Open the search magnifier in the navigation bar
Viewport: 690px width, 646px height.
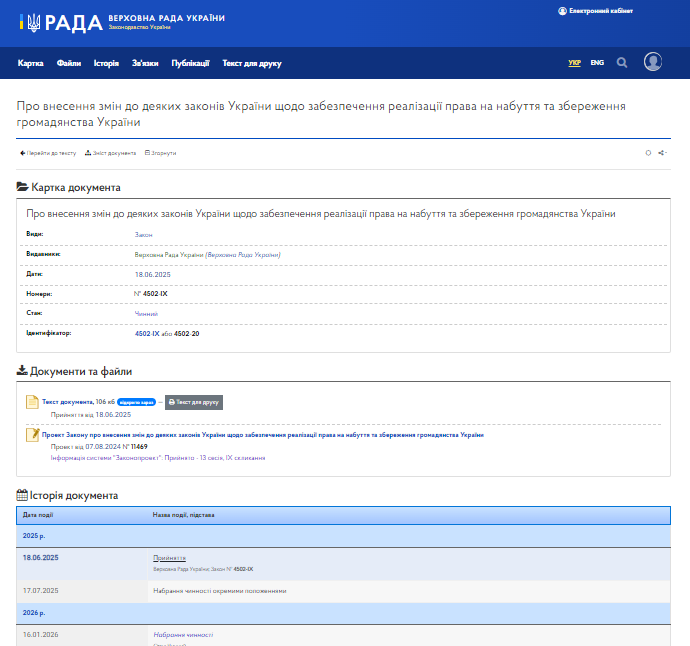point(621,62)
